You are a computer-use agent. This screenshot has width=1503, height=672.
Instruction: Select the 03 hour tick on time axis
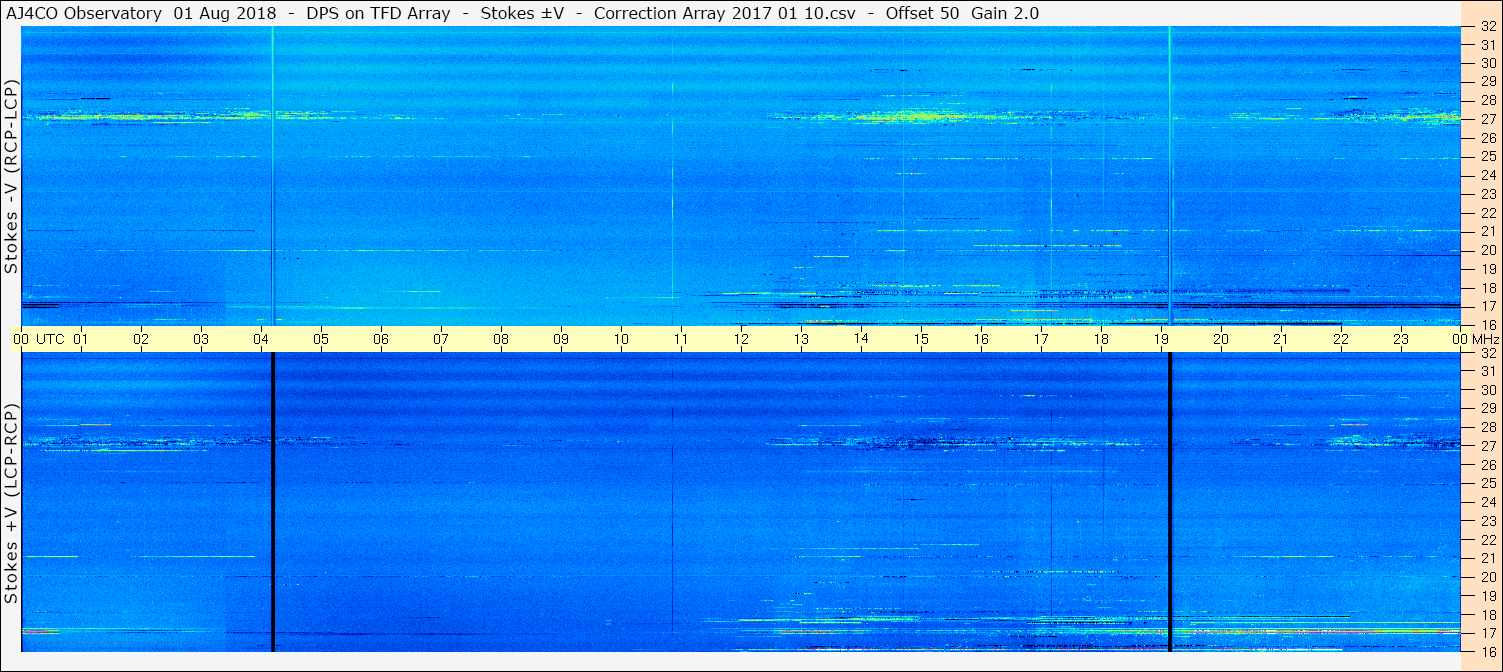click(201, 340)
